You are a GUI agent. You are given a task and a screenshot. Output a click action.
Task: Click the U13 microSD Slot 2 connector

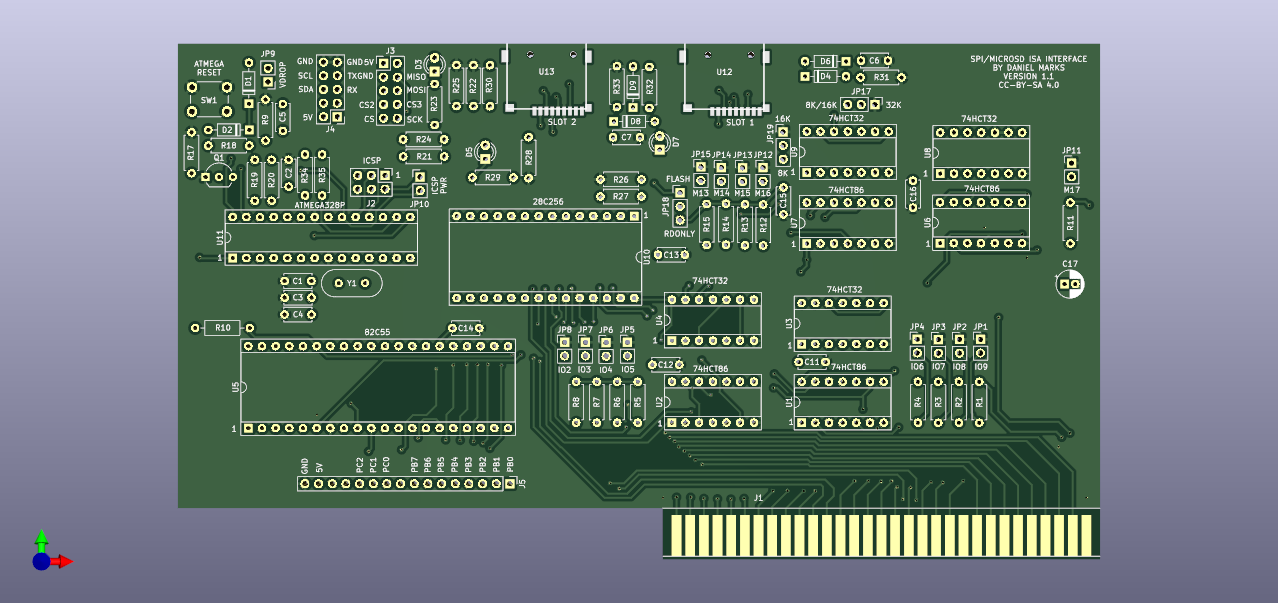coord(546,80)
